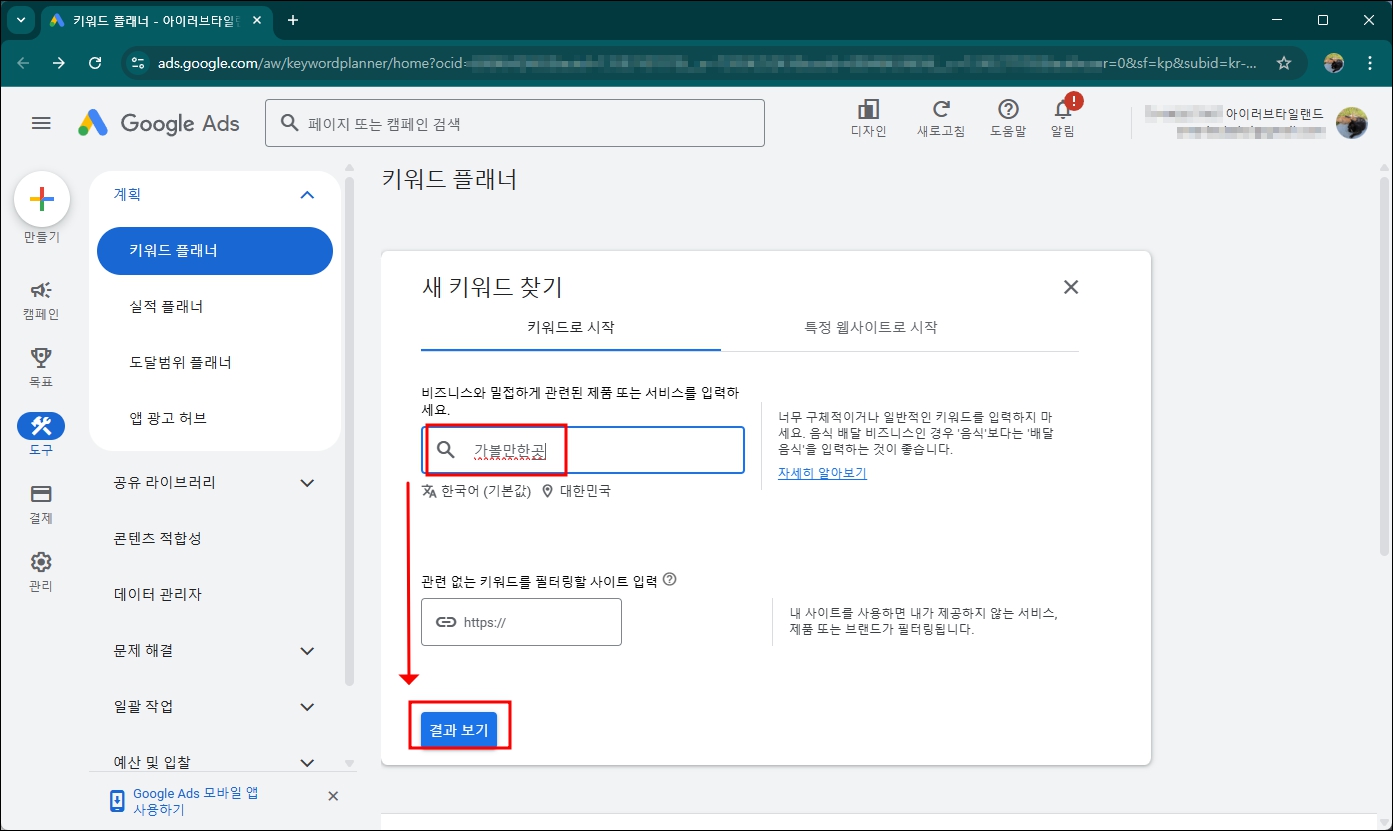Open the 자세히 알아보기 link
1393x831 pixels.
tap(820, 471)
